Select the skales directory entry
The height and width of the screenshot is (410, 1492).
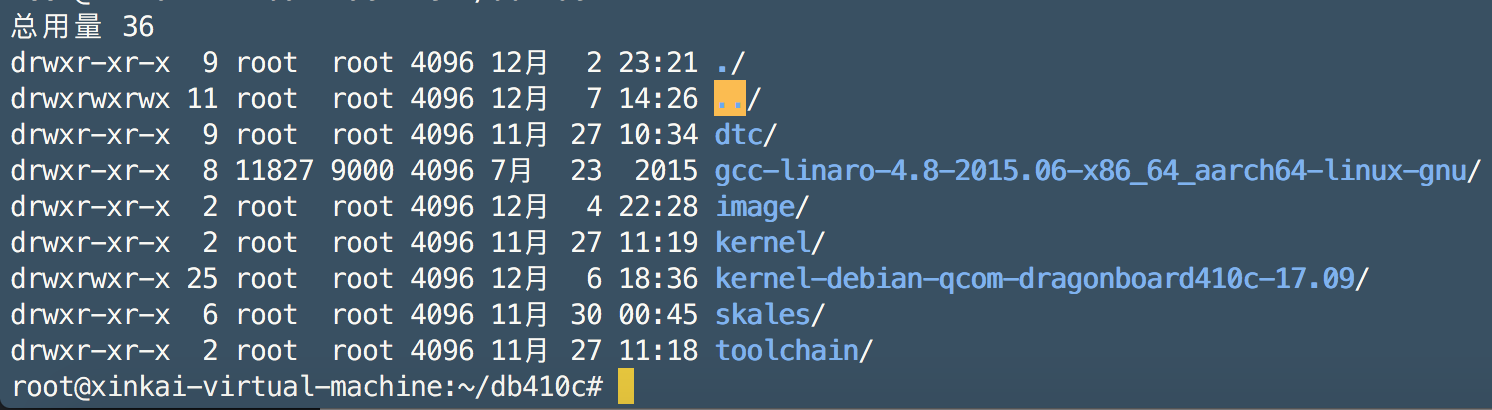coord(762,315)
